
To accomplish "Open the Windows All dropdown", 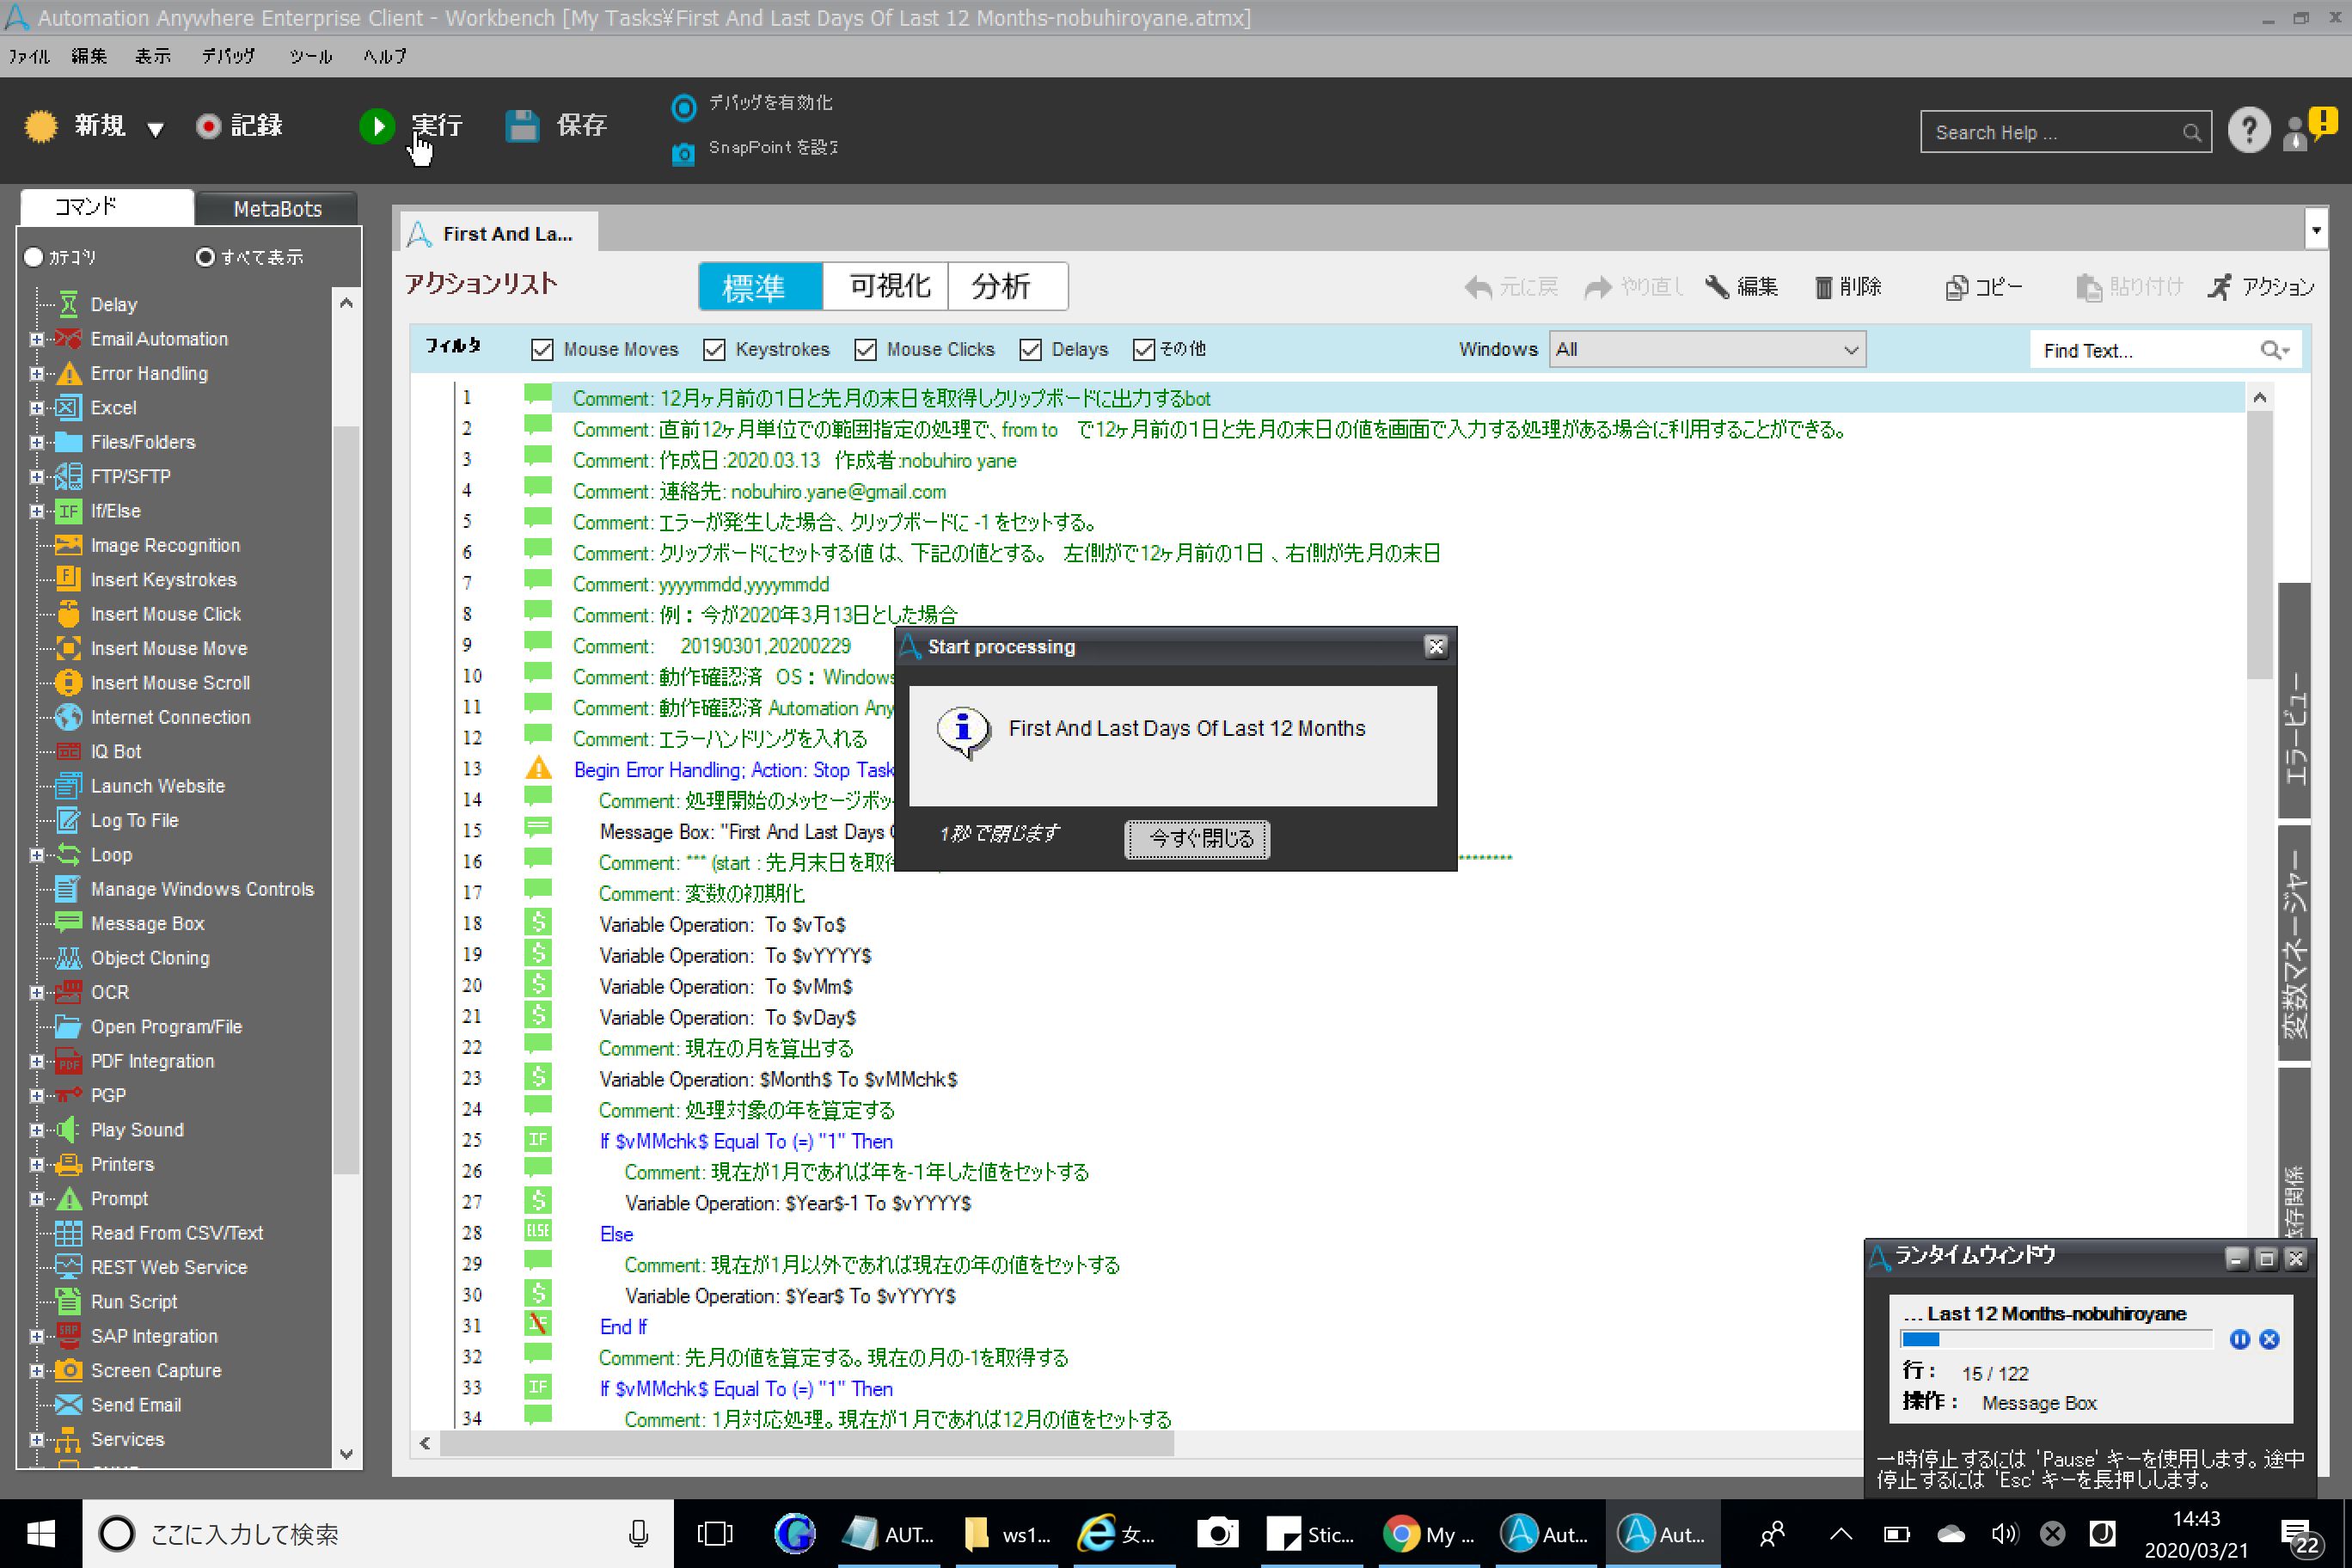I will click(1706, 350).
